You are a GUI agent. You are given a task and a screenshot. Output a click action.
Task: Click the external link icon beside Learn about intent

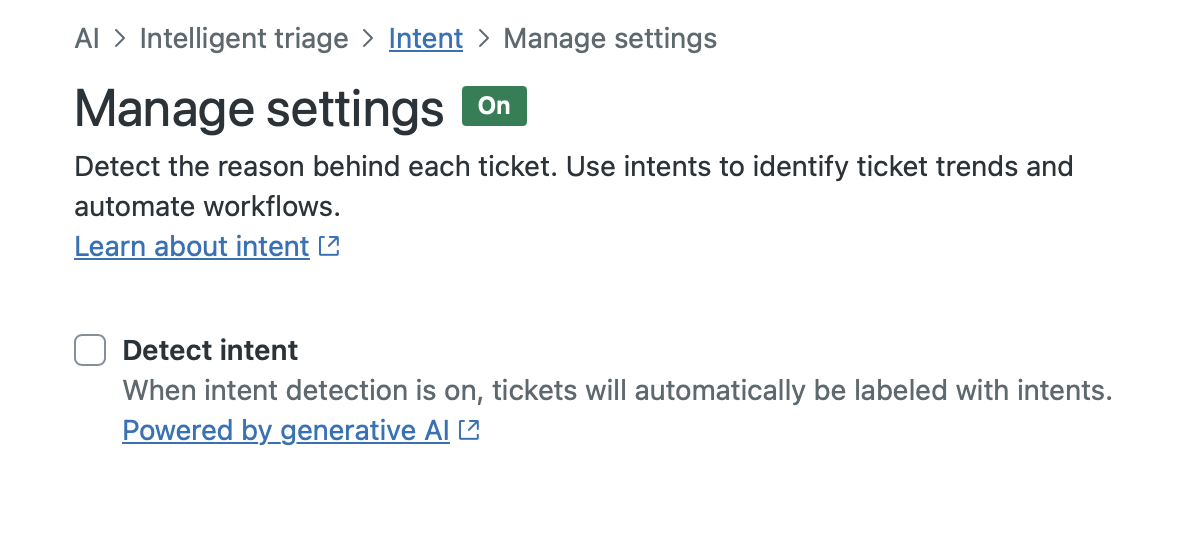coord(329,246)
